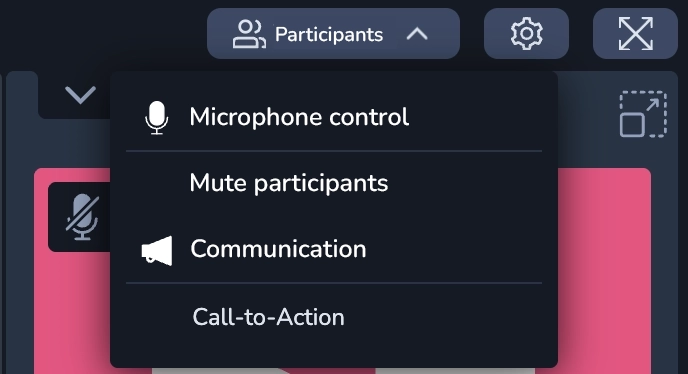Click the dashed pop-out window icon
The width and height of the screenshot is (688, 374).
tap(643, 114)
